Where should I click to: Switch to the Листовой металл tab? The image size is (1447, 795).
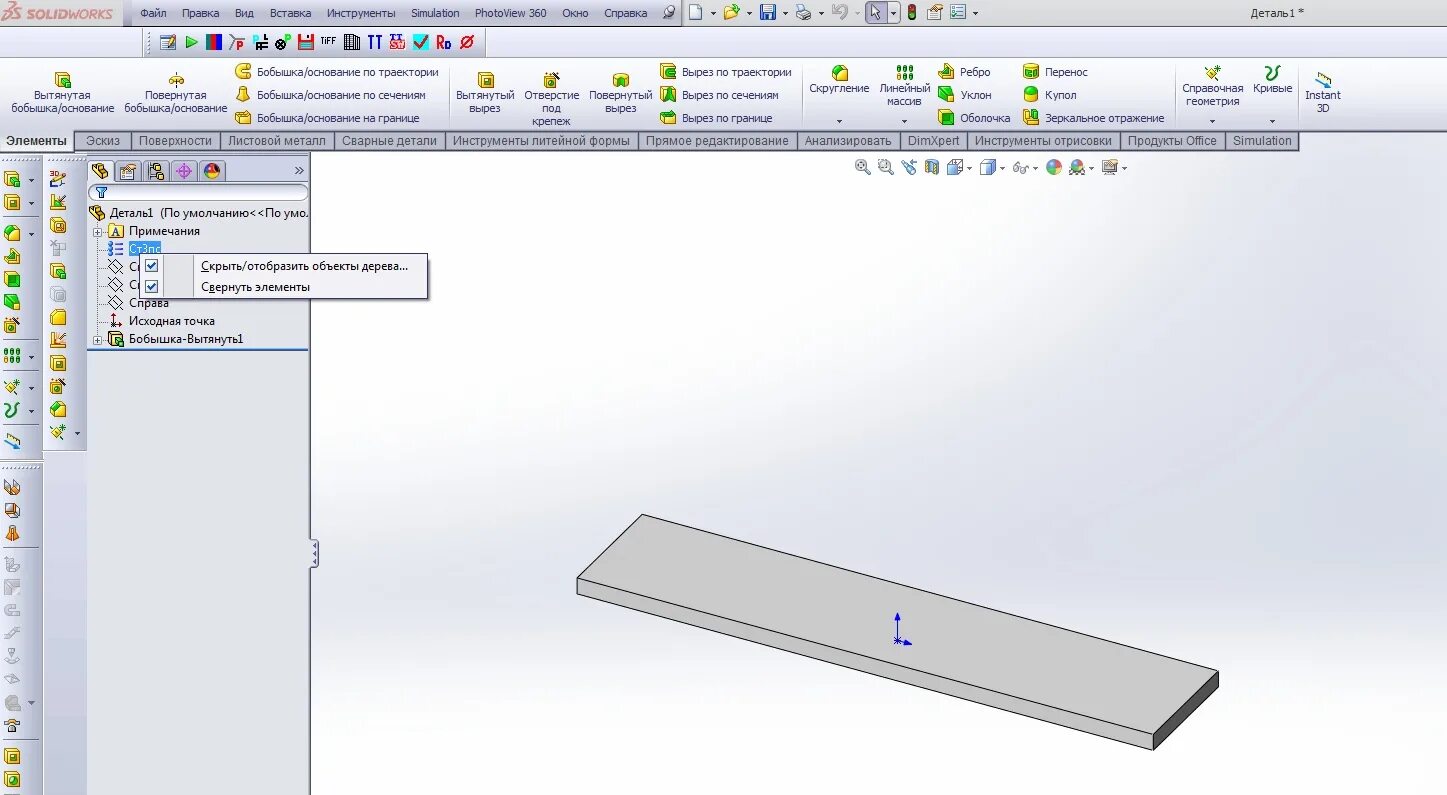(276, 140)
